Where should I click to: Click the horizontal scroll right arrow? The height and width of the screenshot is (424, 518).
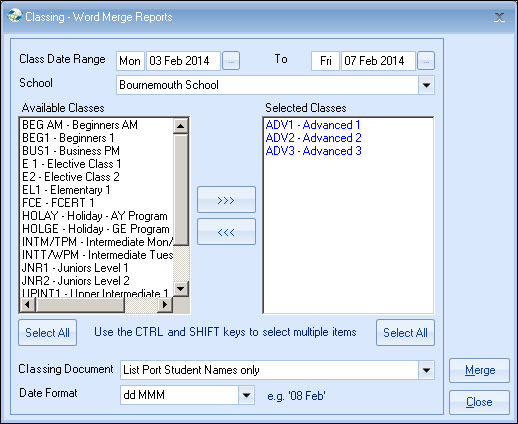pyautogui.click(x=165, y=304)
